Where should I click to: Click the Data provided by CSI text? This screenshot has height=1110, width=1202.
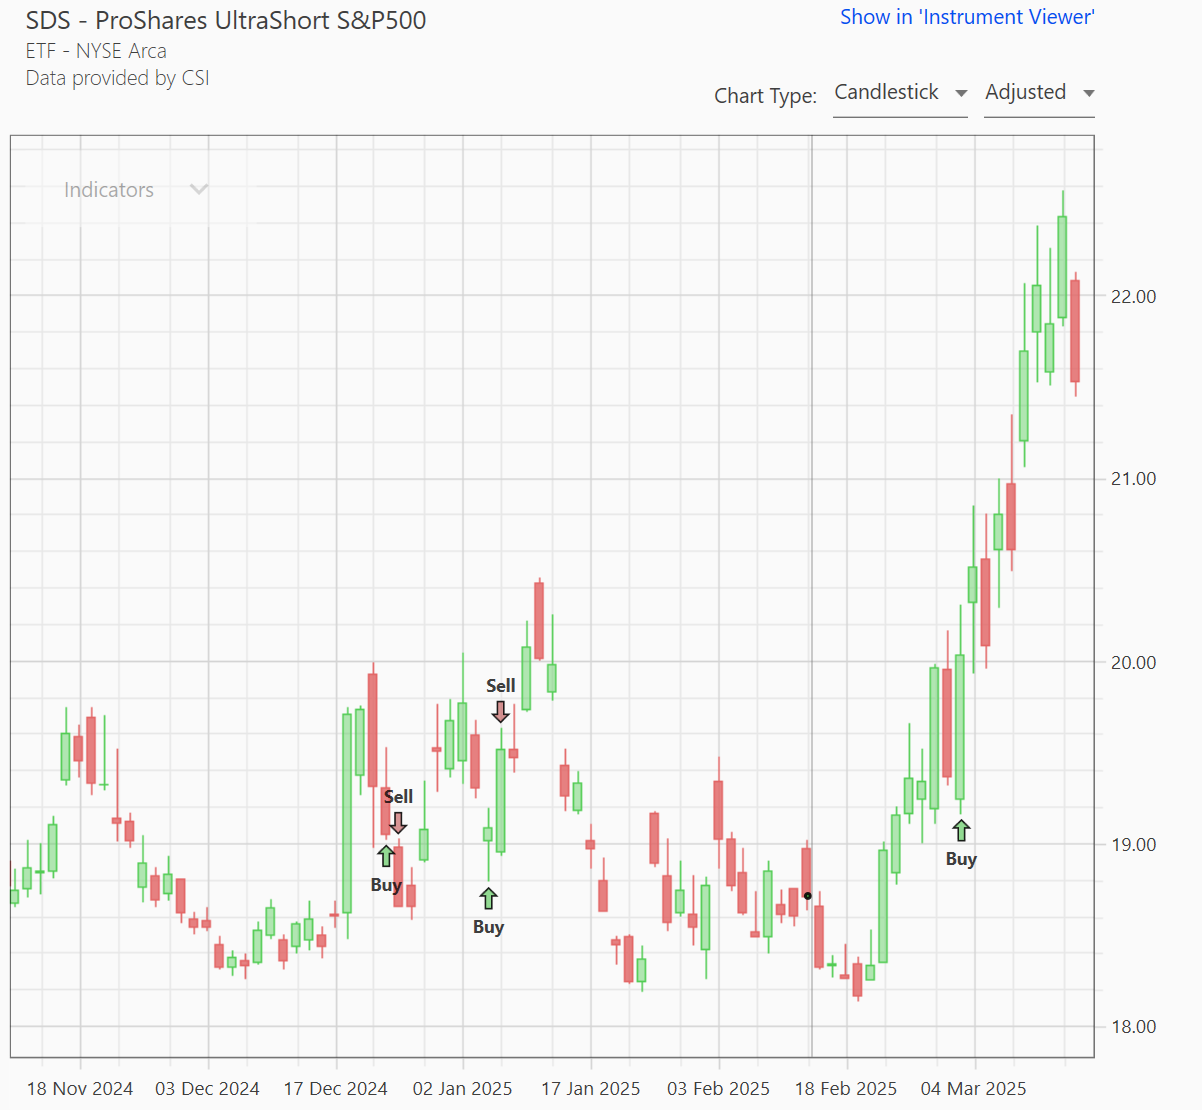pyautogui.click(x=118, y=78)
